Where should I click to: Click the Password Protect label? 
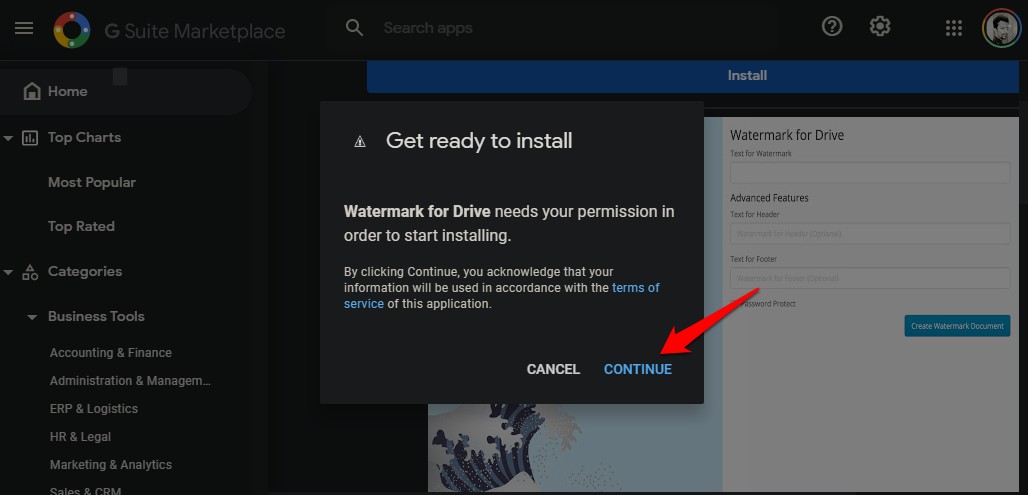[x=766, y=304]
